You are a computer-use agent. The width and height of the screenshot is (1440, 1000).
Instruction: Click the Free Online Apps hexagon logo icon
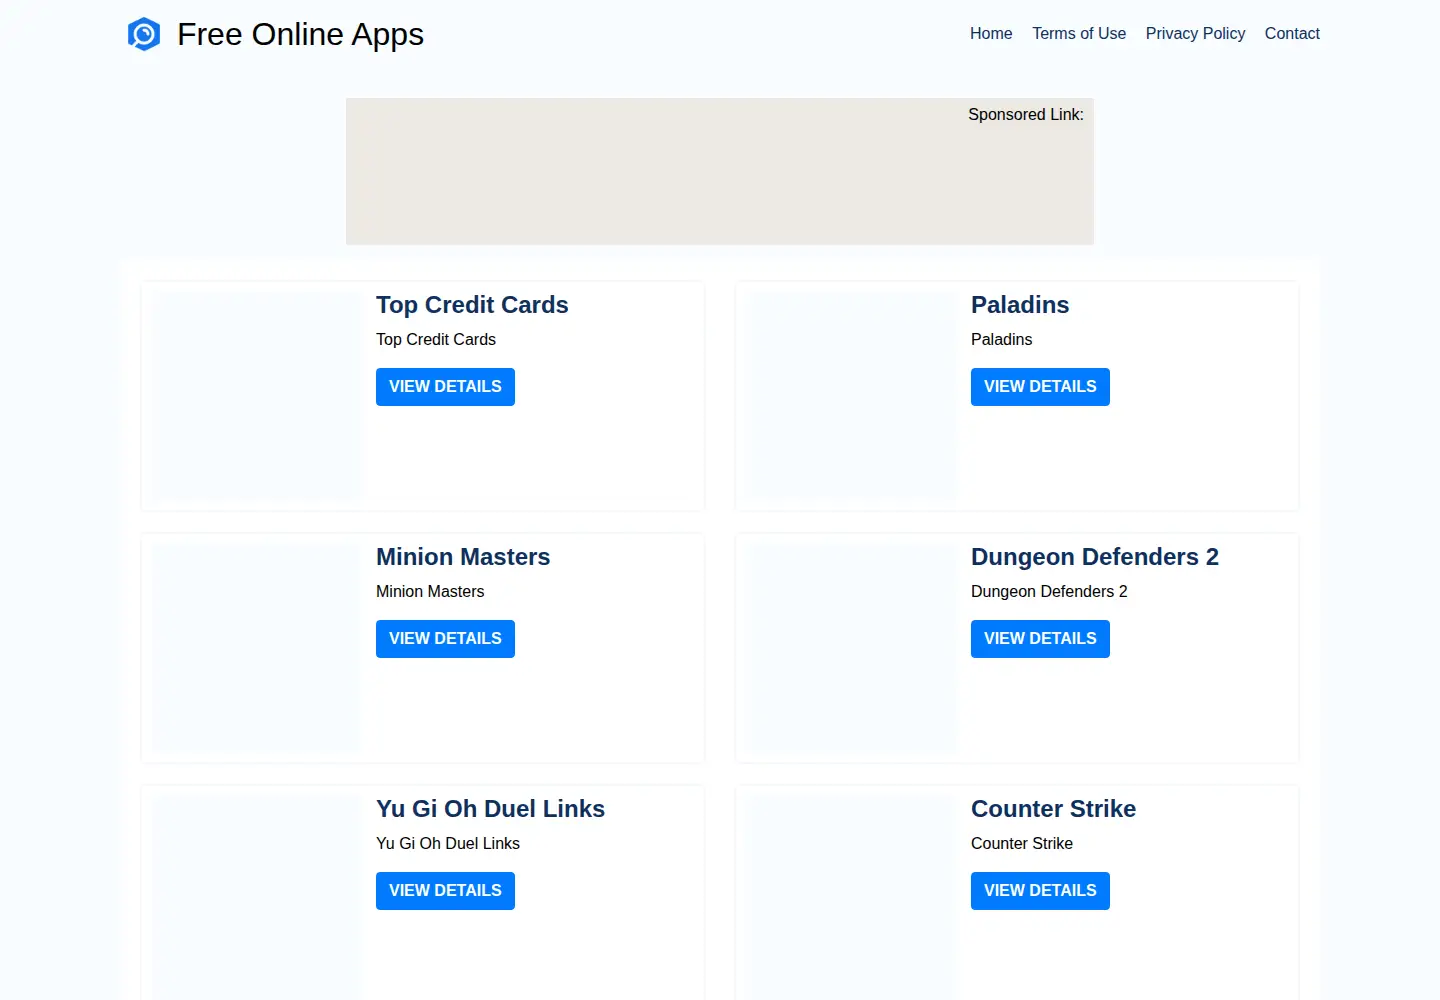pyautogui.click(x=144, y=34)
